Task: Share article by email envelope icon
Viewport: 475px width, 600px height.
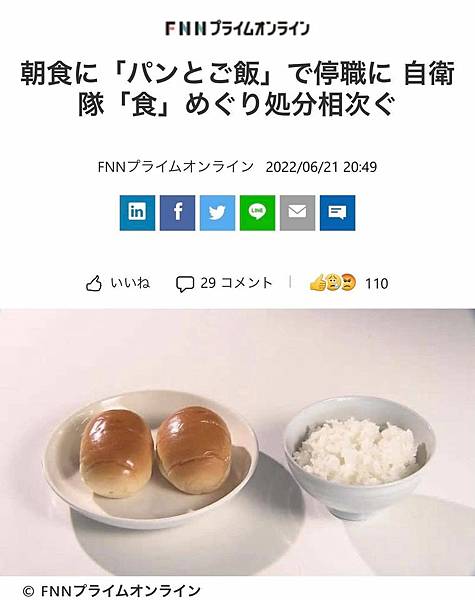Action: (297, 213)
